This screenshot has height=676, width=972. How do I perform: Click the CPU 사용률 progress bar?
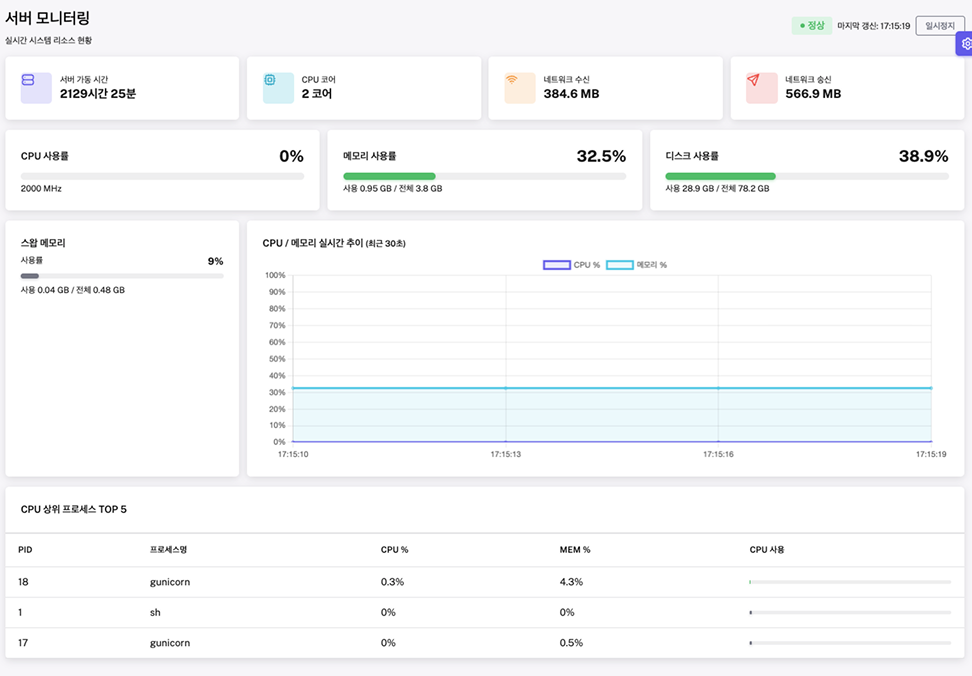(162, 176)
